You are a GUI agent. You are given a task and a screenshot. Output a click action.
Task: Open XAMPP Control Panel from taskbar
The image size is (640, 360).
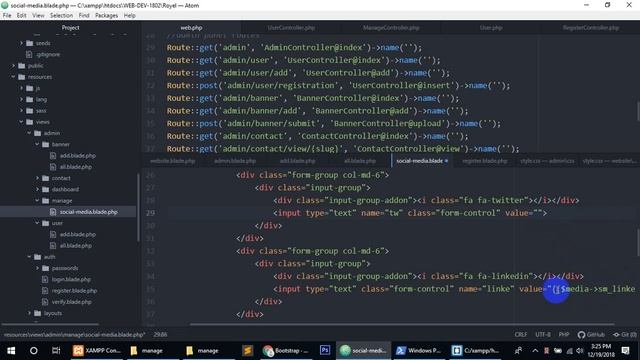[x=97, y=351]
